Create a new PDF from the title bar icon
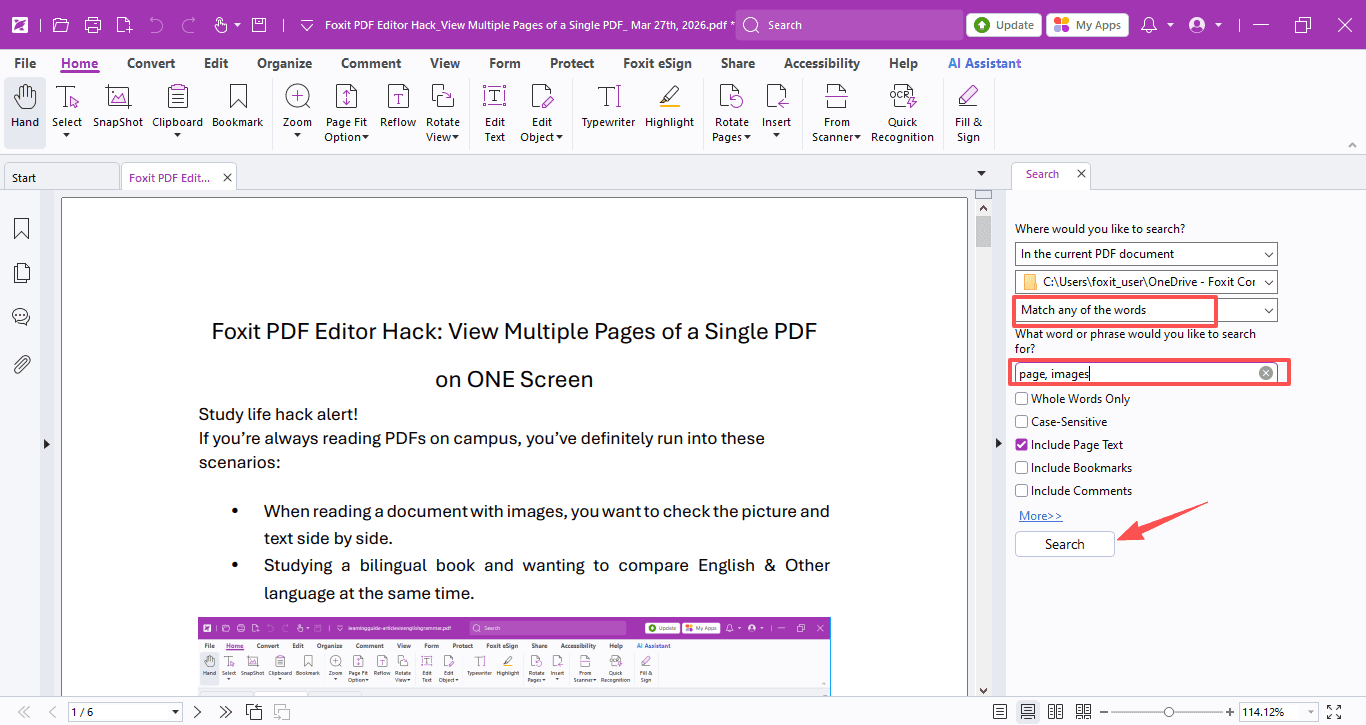The height and width of the screenshot is (725, 1366). coord(124,25)
